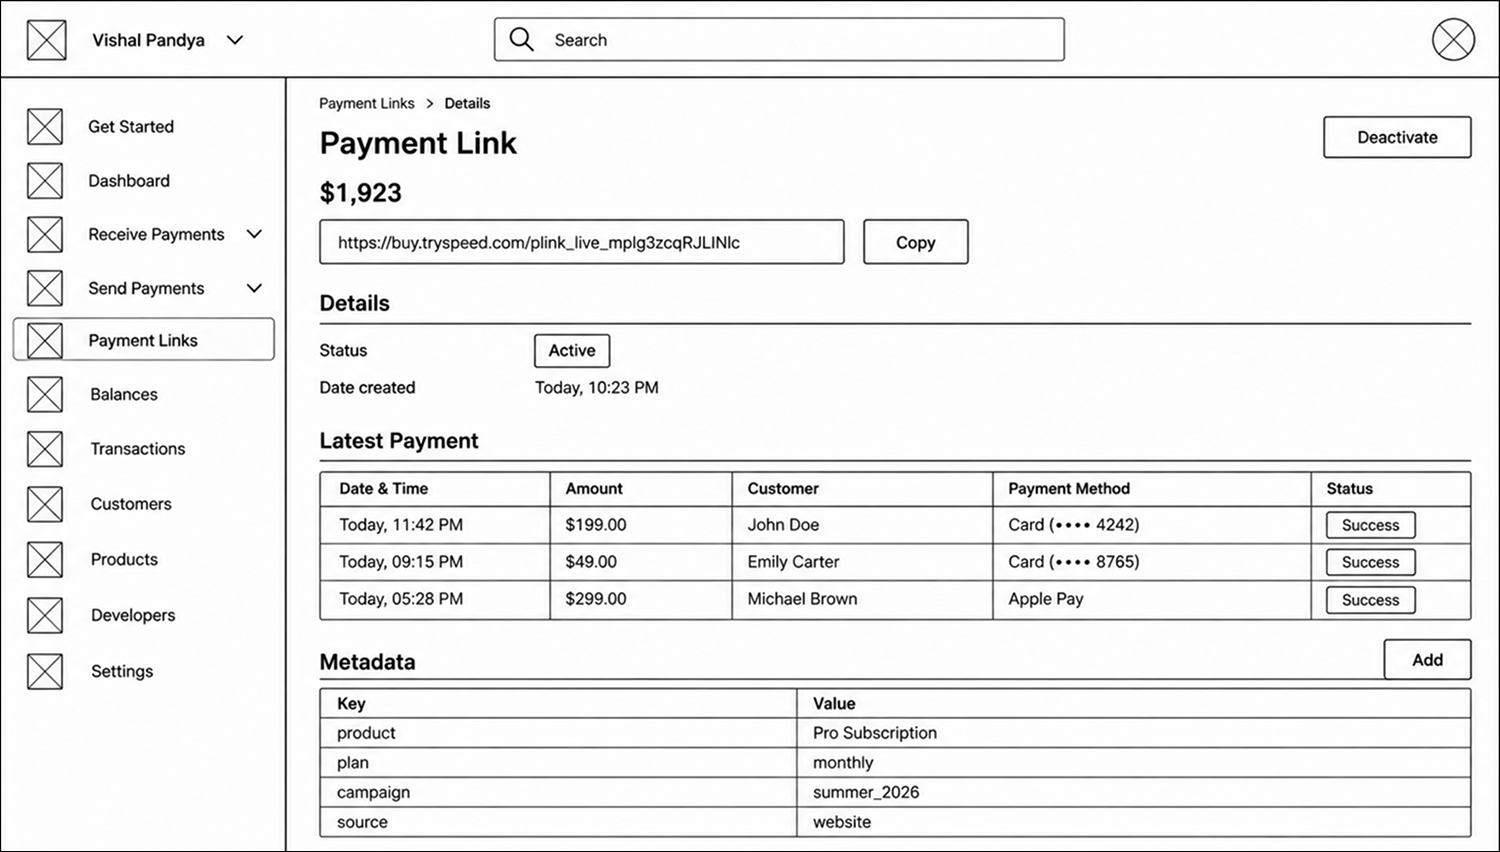Click the $299.00 amount cell
The image size is (1500, 852).
(x=641, y=599)
